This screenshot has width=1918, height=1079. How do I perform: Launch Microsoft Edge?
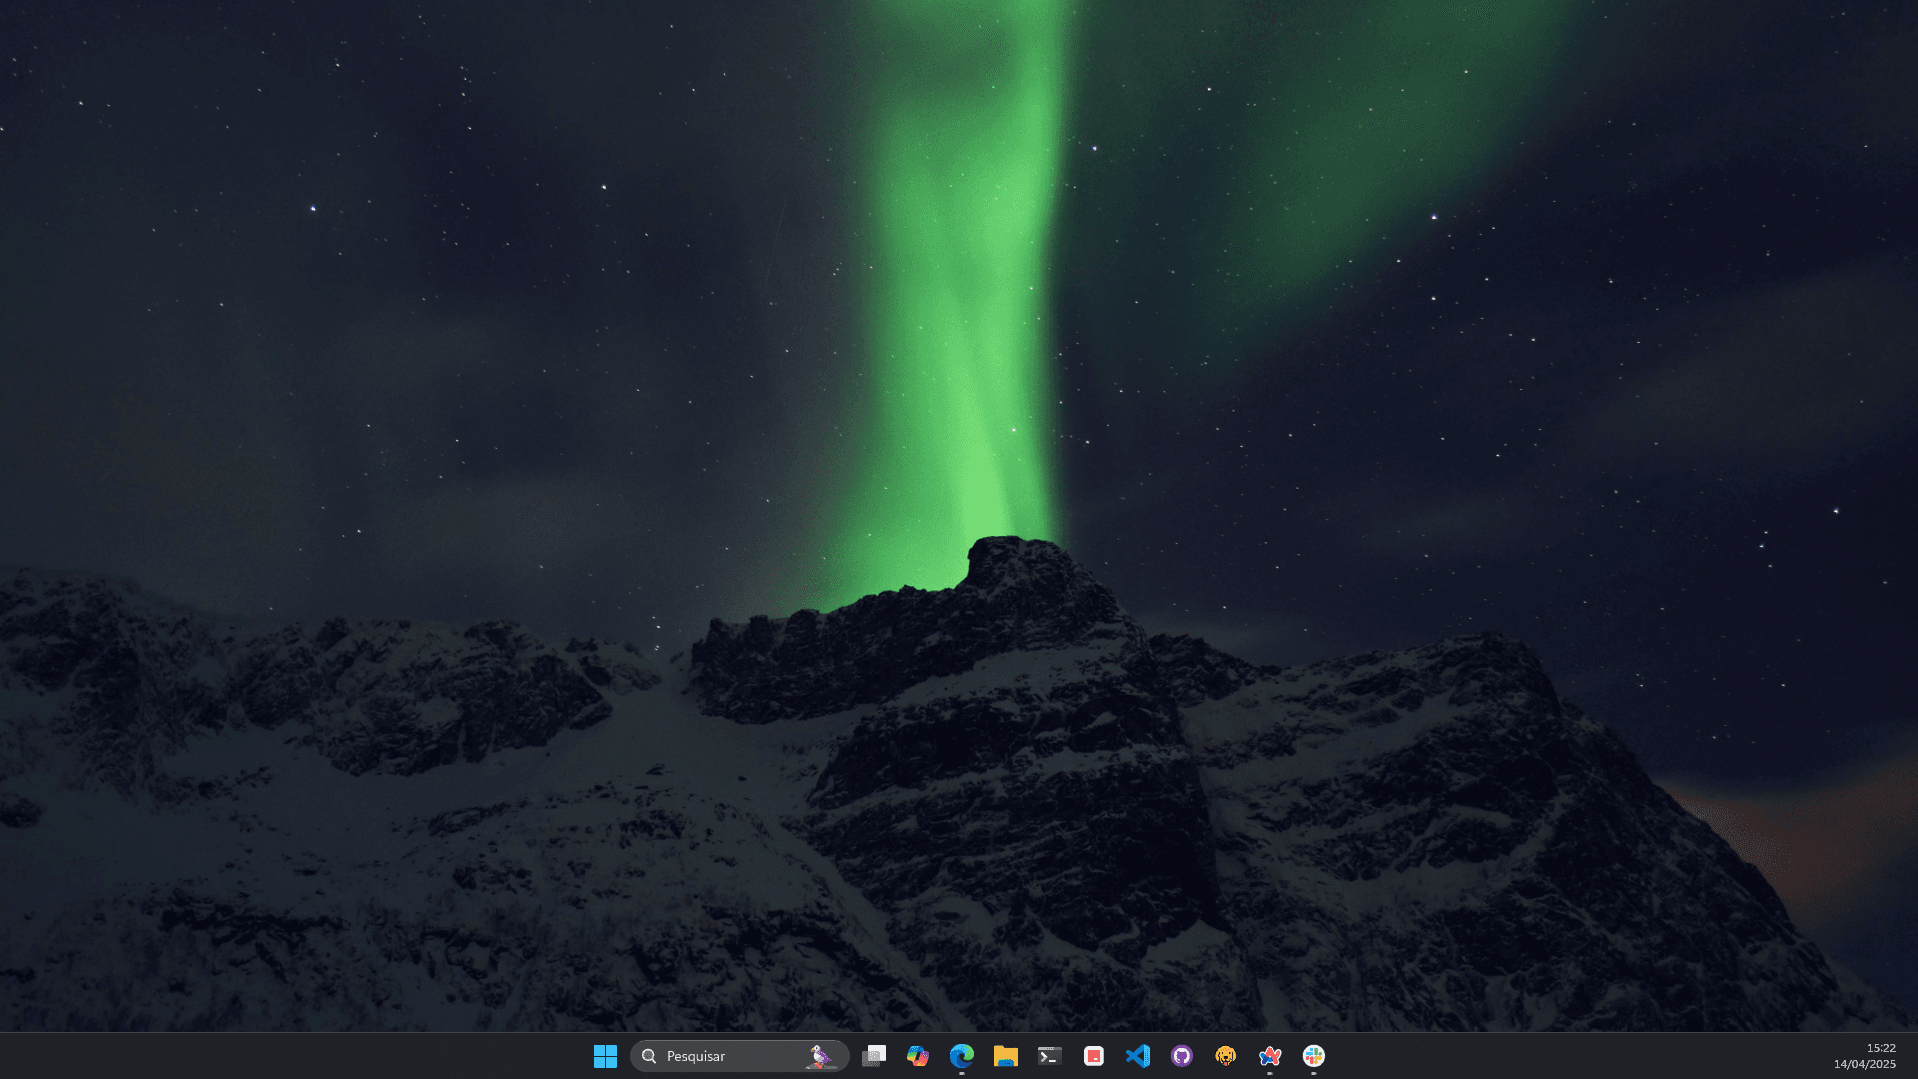pyautogui.click(x=961, y=1055)
